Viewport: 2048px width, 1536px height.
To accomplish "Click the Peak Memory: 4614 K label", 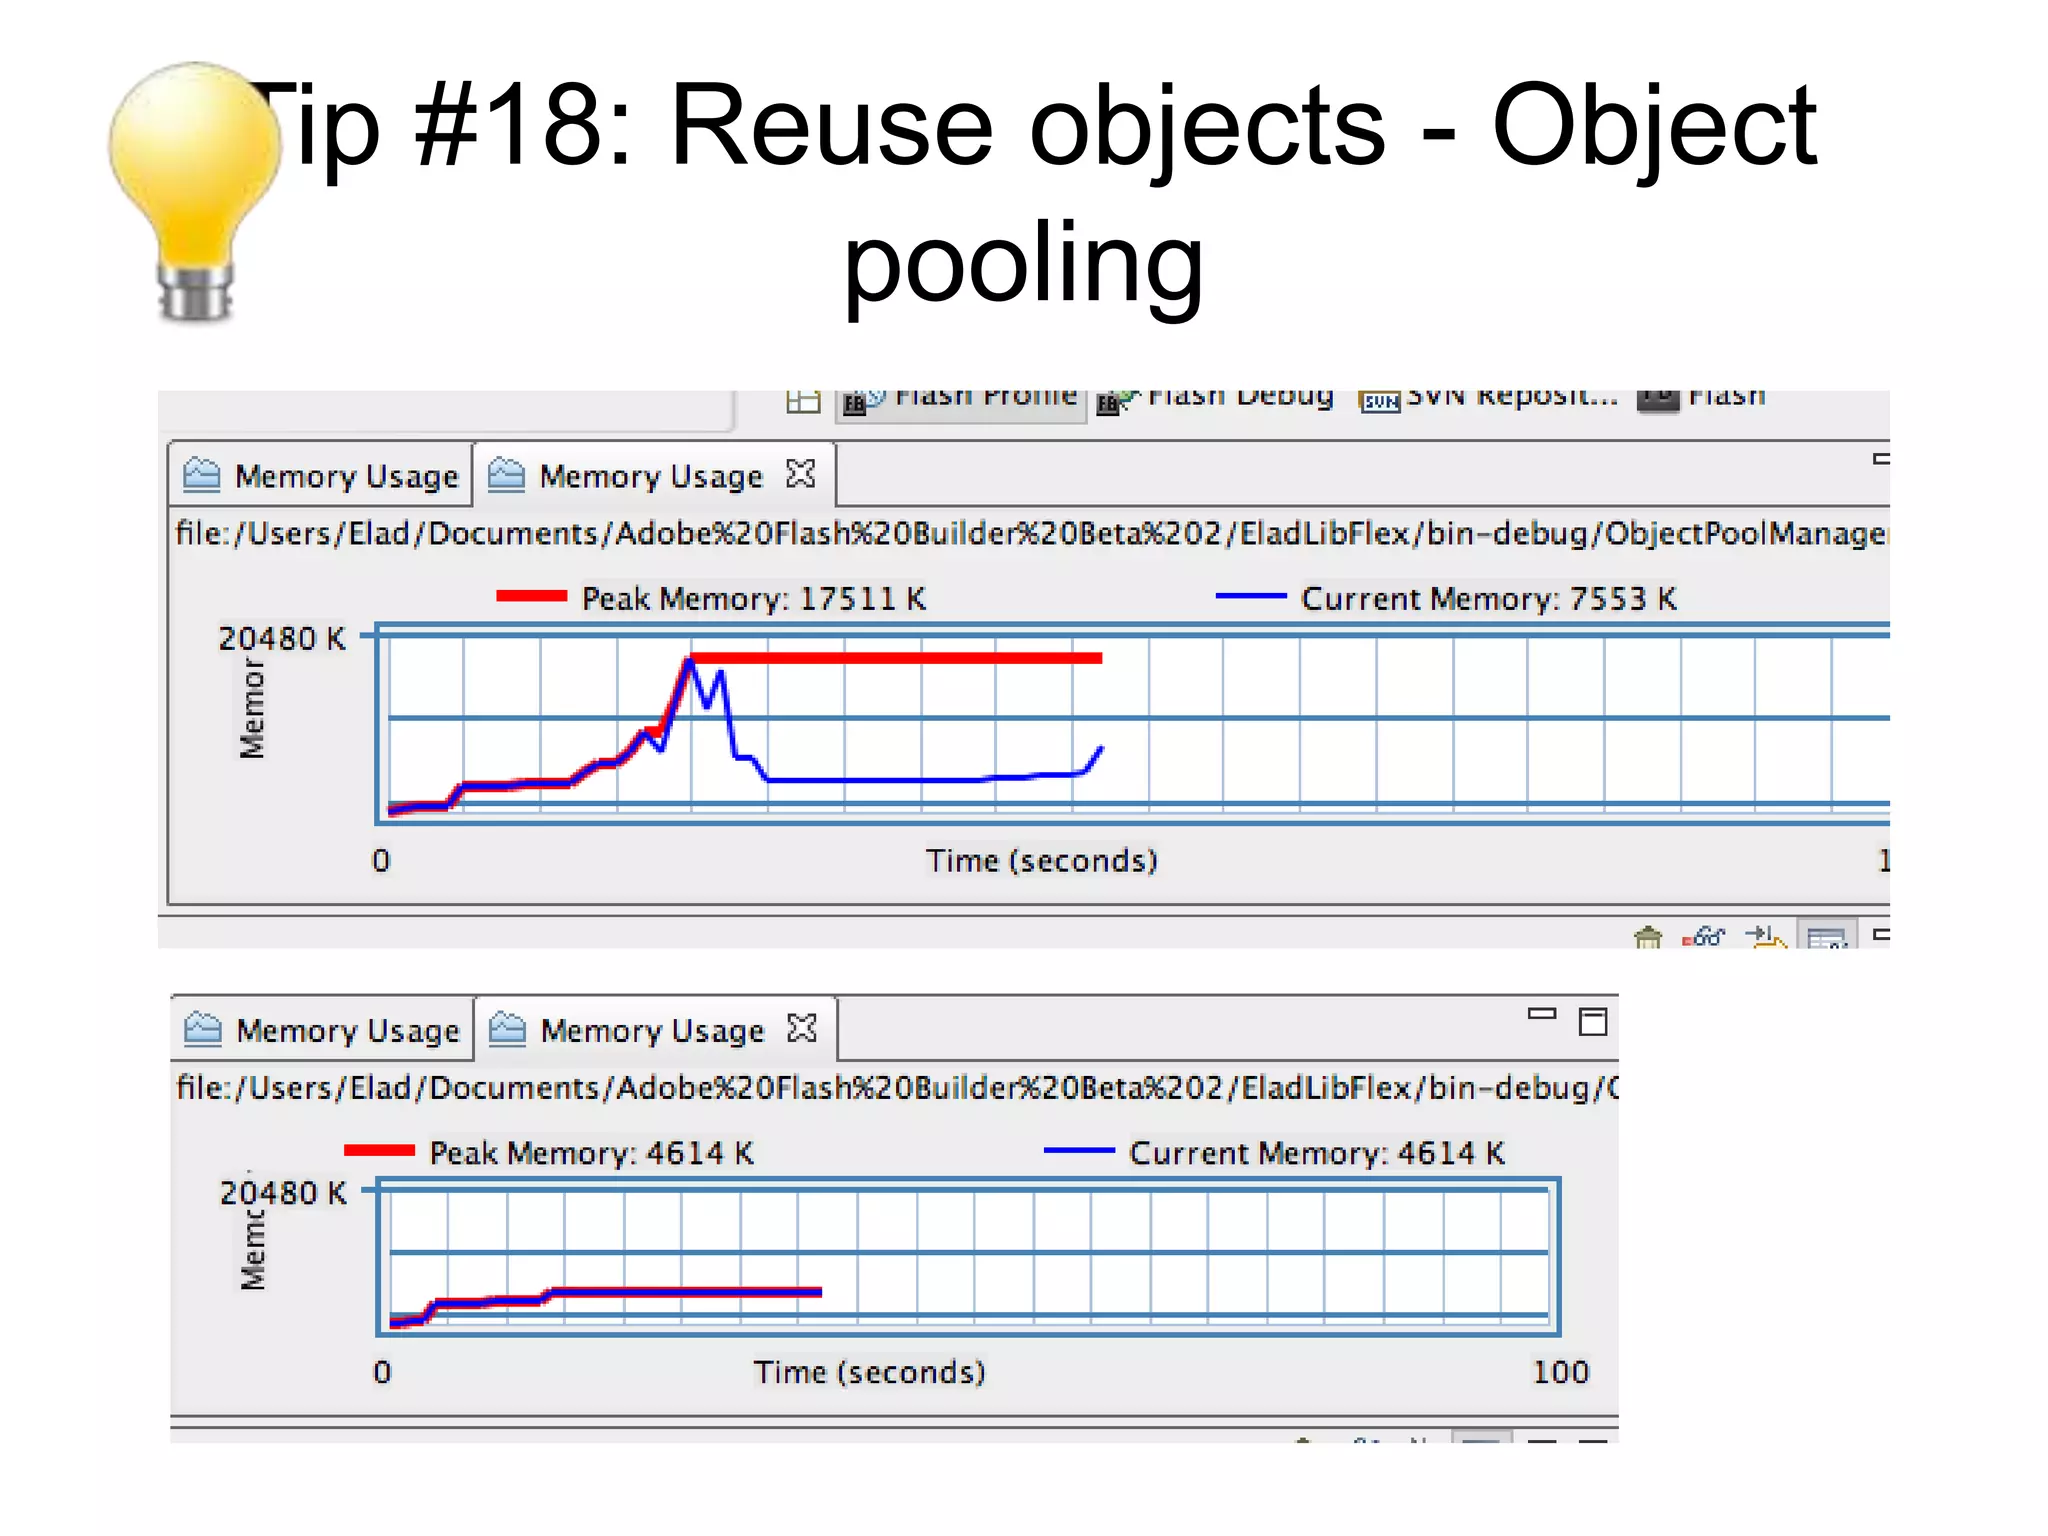I will point(591,1153).
